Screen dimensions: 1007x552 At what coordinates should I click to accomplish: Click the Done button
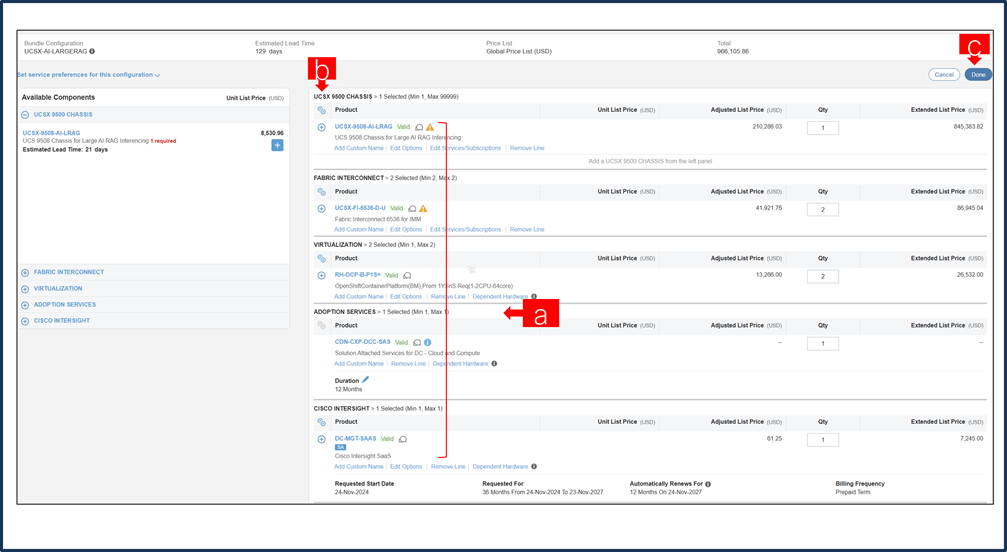(x=978, y=75)
